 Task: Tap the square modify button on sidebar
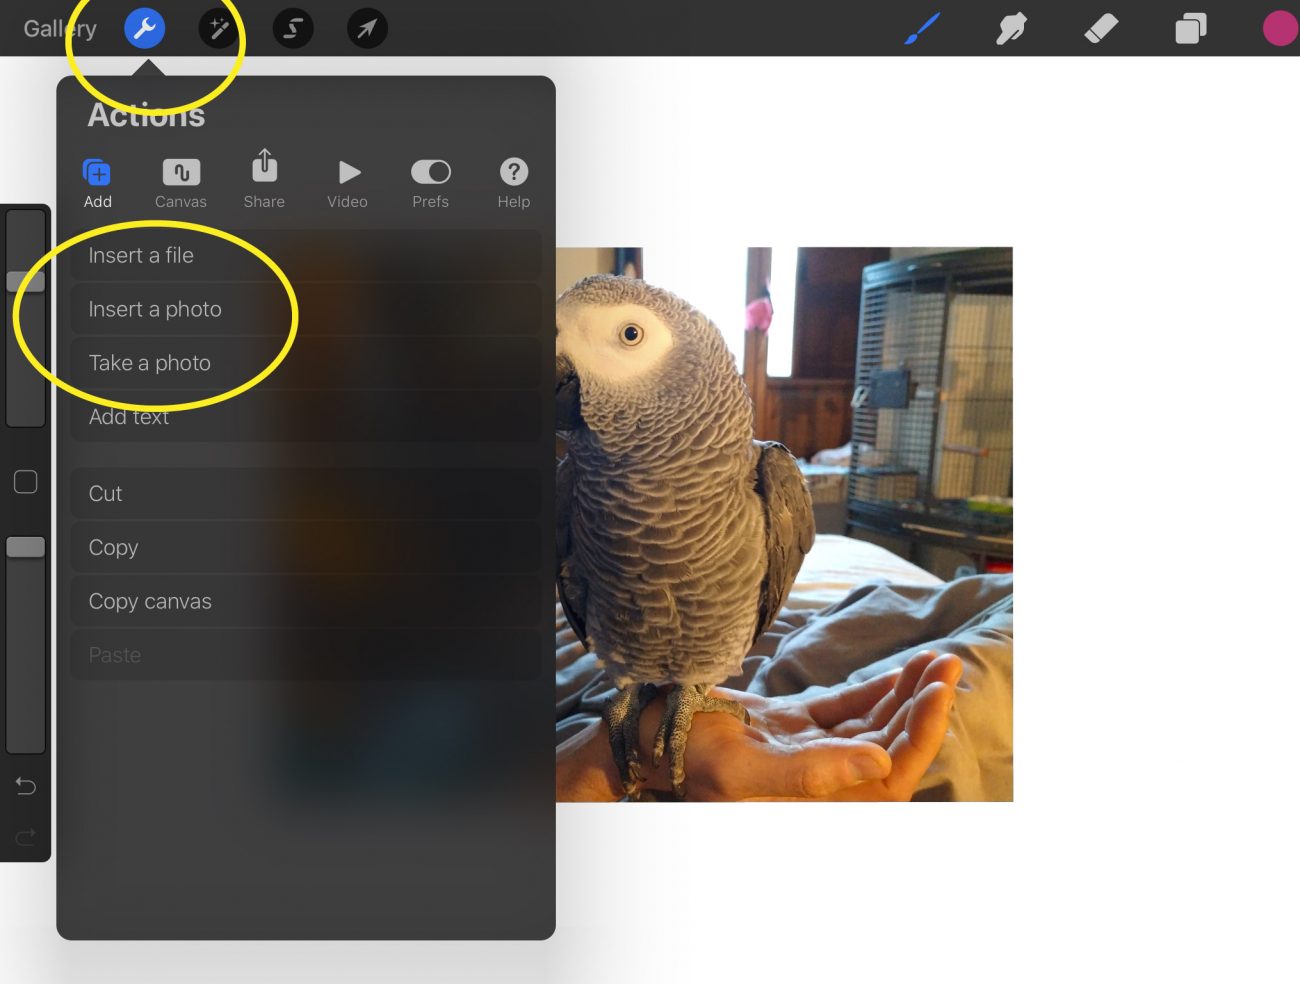click(26, 482)
